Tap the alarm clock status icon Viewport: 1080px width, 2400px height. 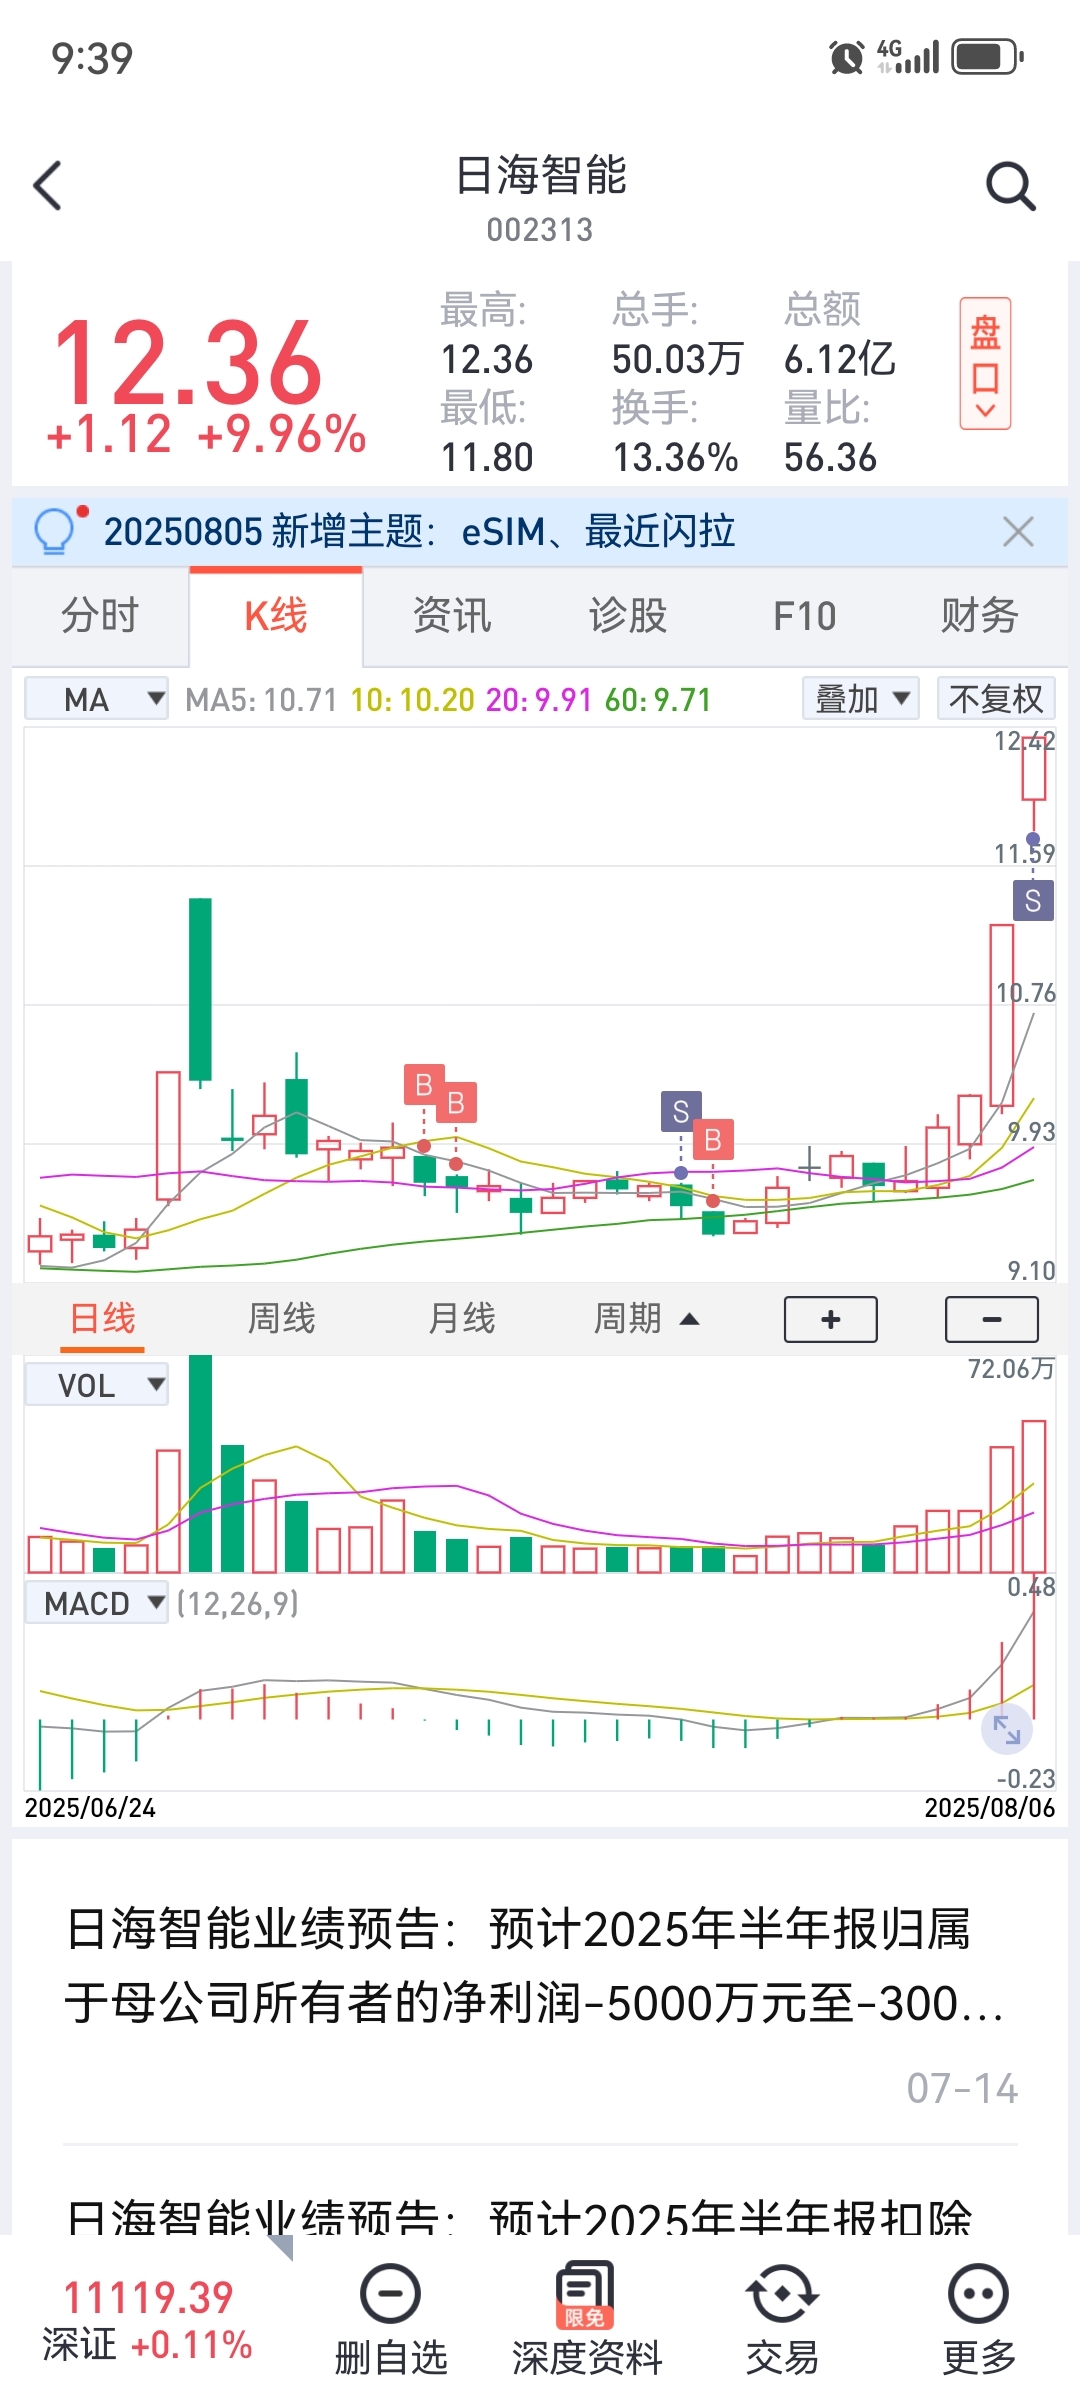[x=847, y=58]
